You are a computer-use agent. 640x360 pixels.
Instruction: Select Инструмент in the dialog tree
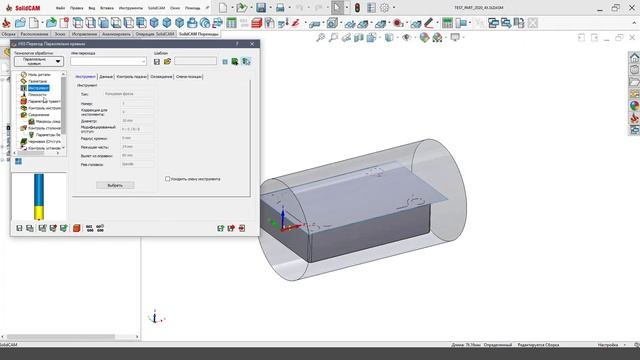(x=38, y=88)
